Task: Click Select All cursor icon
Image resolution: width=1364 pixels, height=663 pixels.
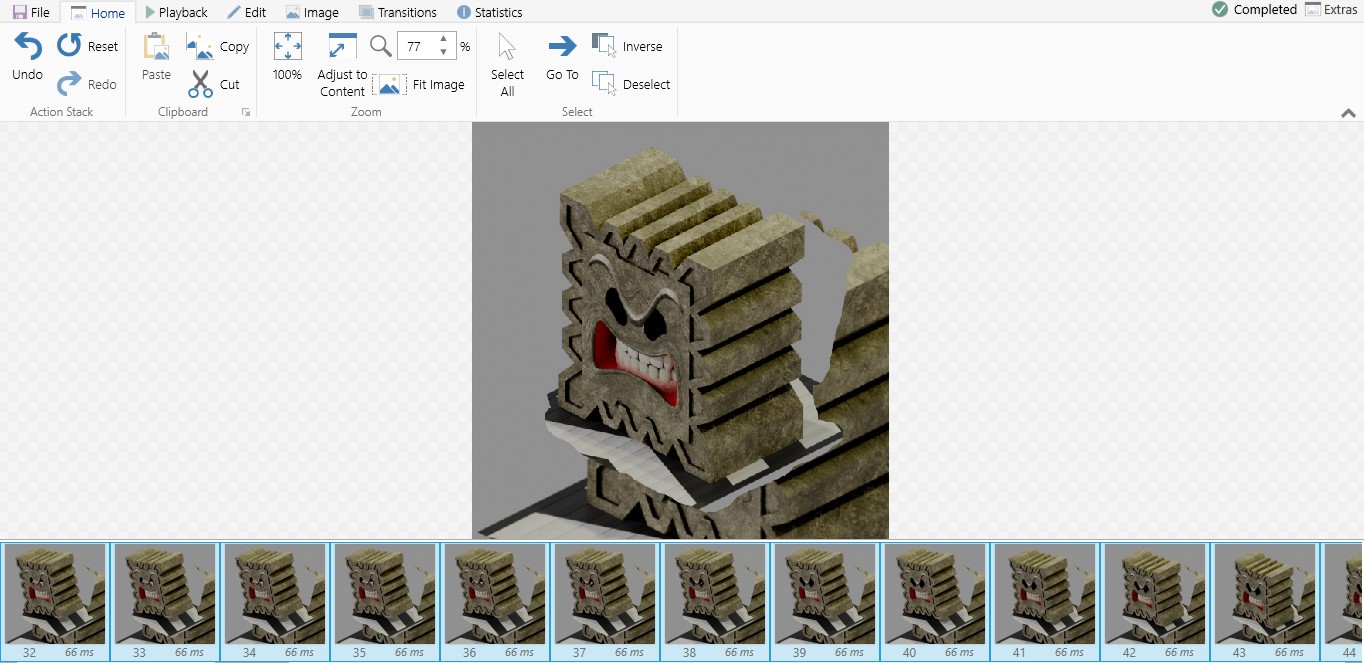Action: [507, 46]
